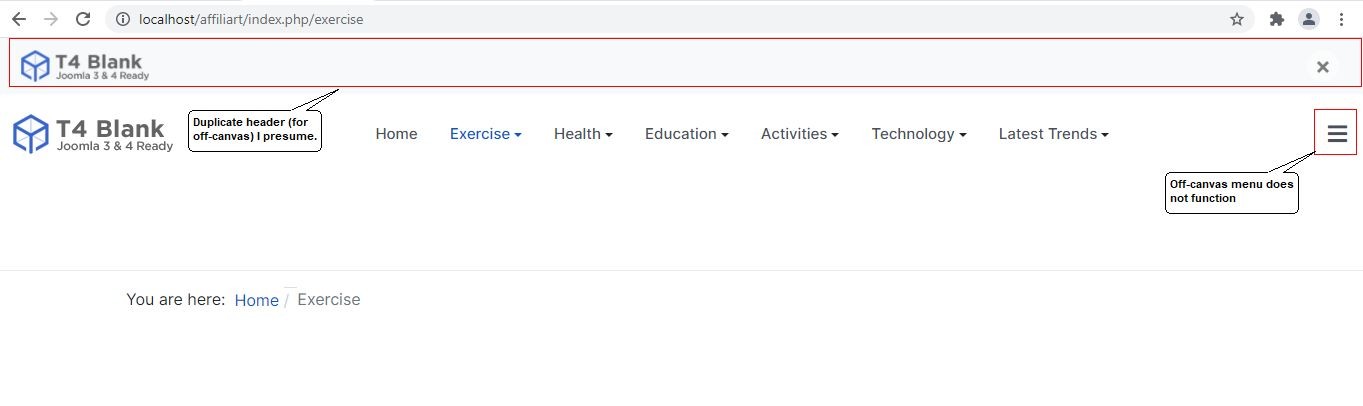Expand the Education dropdown menu

tap(686, 134)
